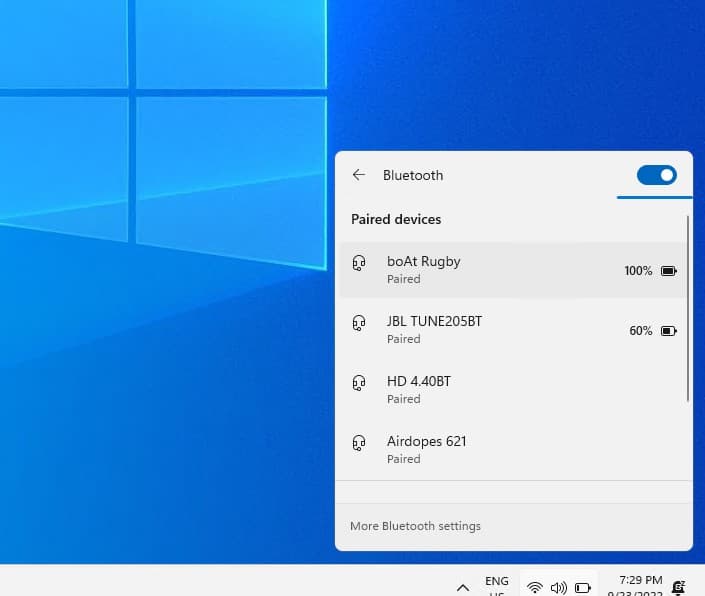Screen dimensions: 705x596
Task: Open the notification center icon
Action: [x=679, y=587]
